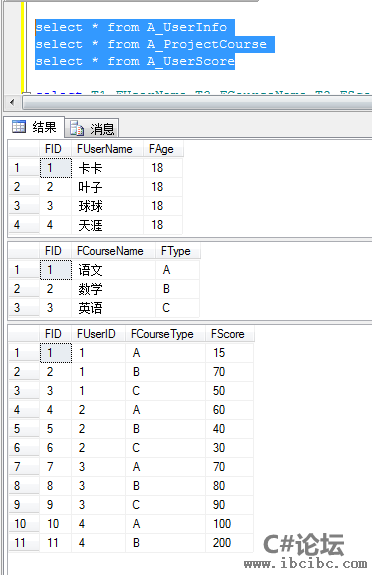Select row header 10 in score table
The height and width of the screenshot is (575, 372).
coord(24,524)
